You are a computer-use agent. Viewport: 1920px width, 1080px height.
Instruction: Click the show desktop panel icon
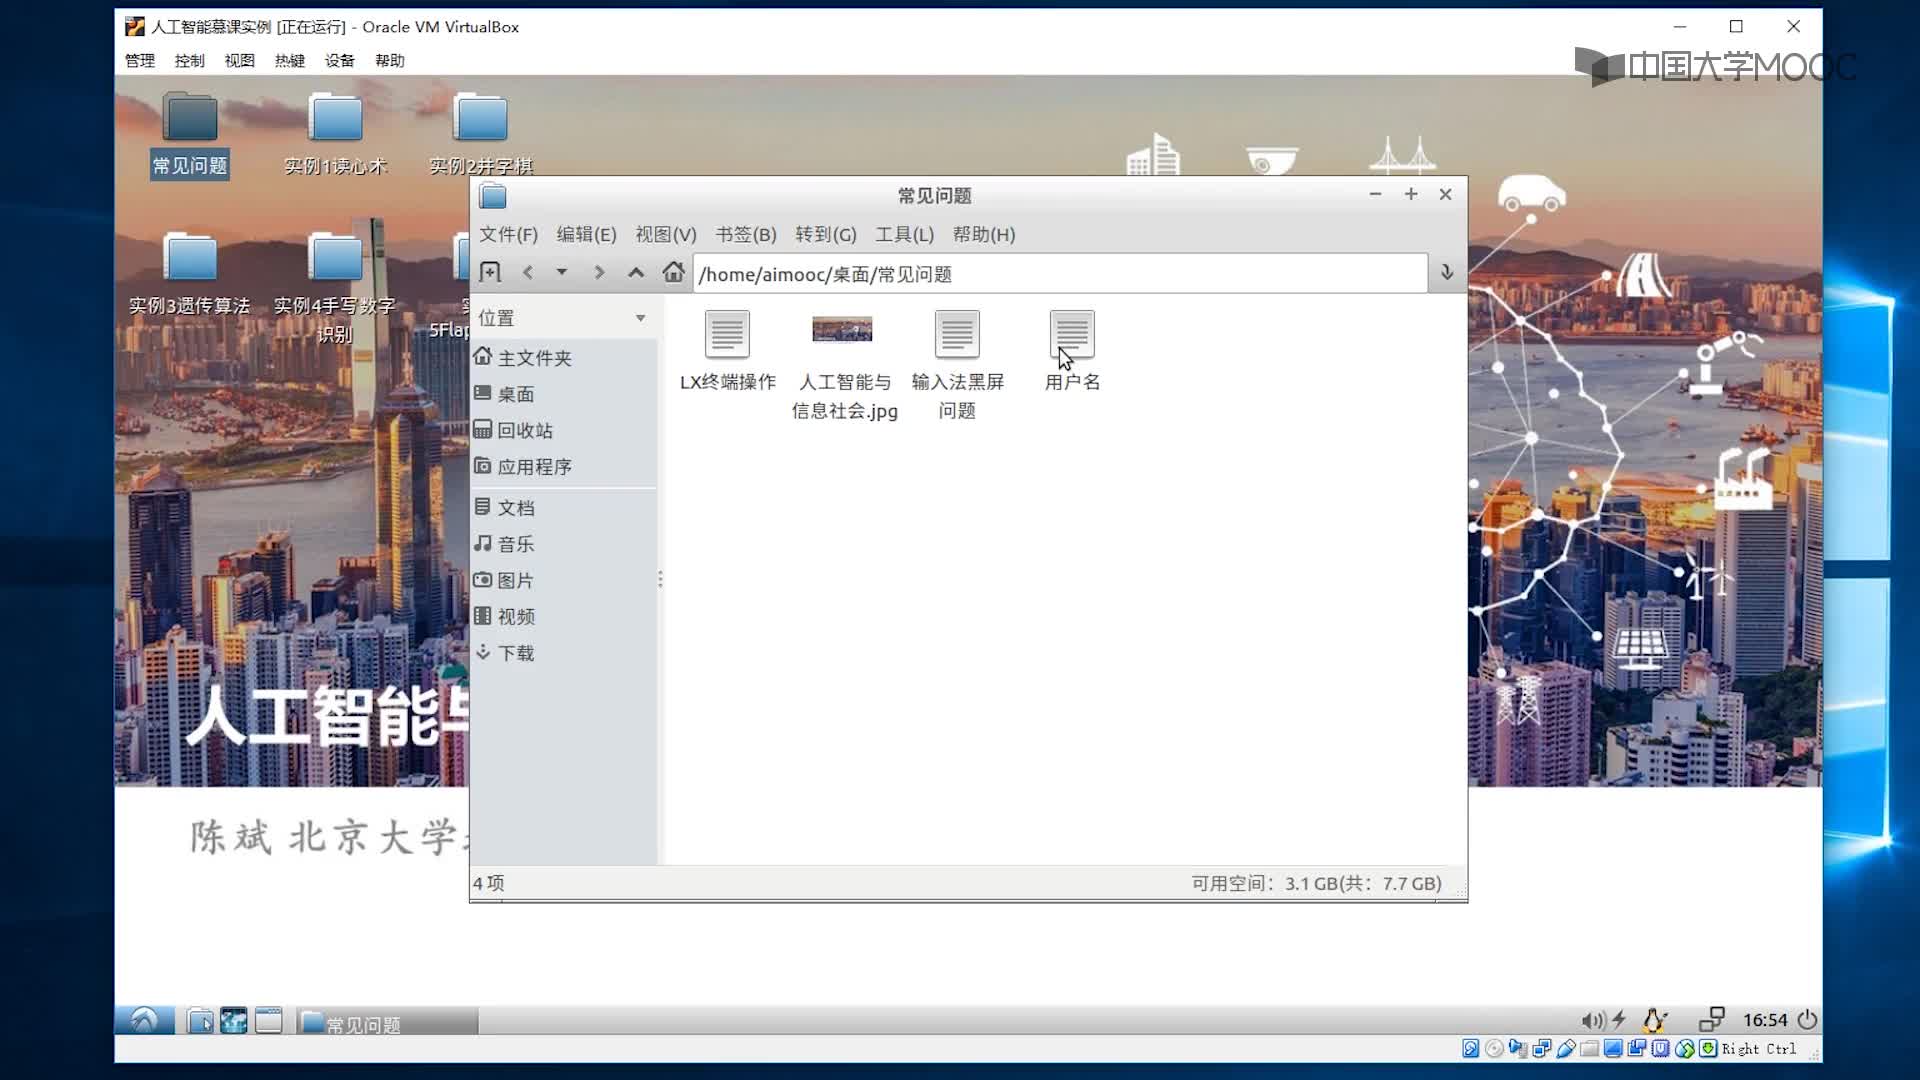[268, 1020]
